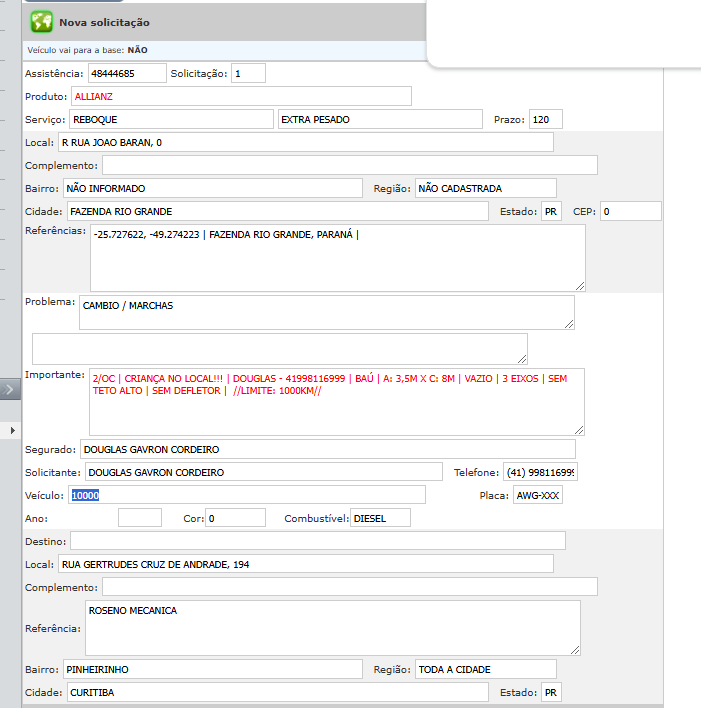
Task: Focus the Produto field showing ALLIANZ
Action: (240, 96)
